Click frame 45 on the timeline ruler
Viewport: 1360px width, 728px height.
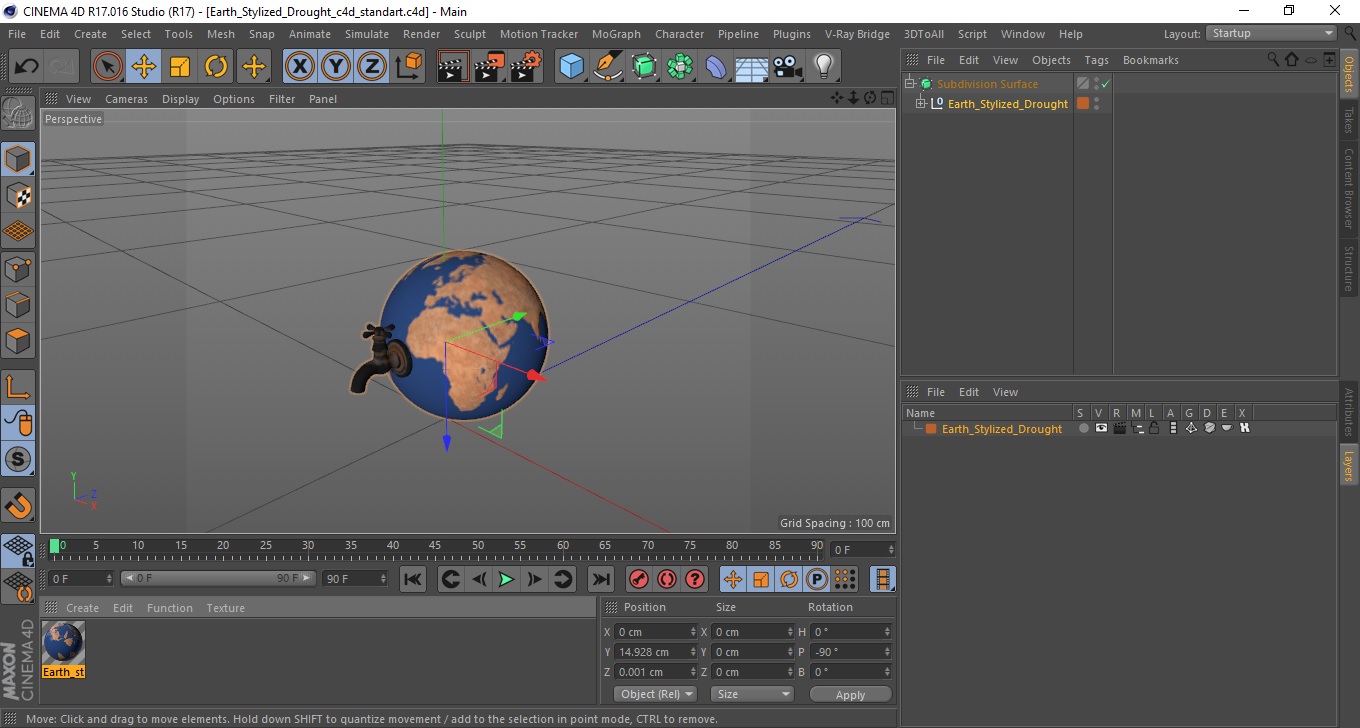[436, 546]
